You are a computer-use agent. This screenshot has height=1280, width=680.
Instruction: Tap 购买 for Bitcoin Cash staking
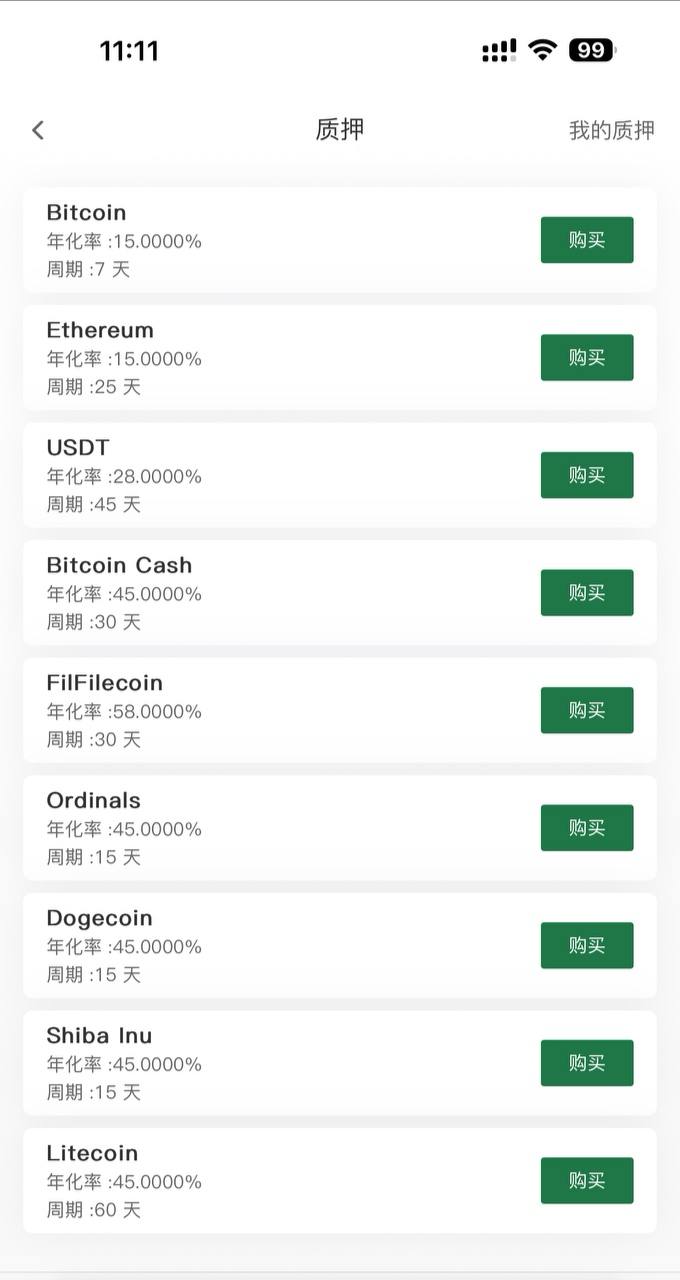(586, 592)
